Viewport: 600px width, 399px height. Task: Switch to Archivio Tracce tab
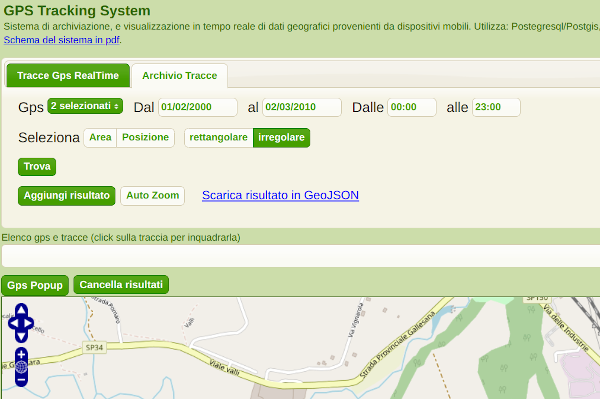[x=179, y=75]
